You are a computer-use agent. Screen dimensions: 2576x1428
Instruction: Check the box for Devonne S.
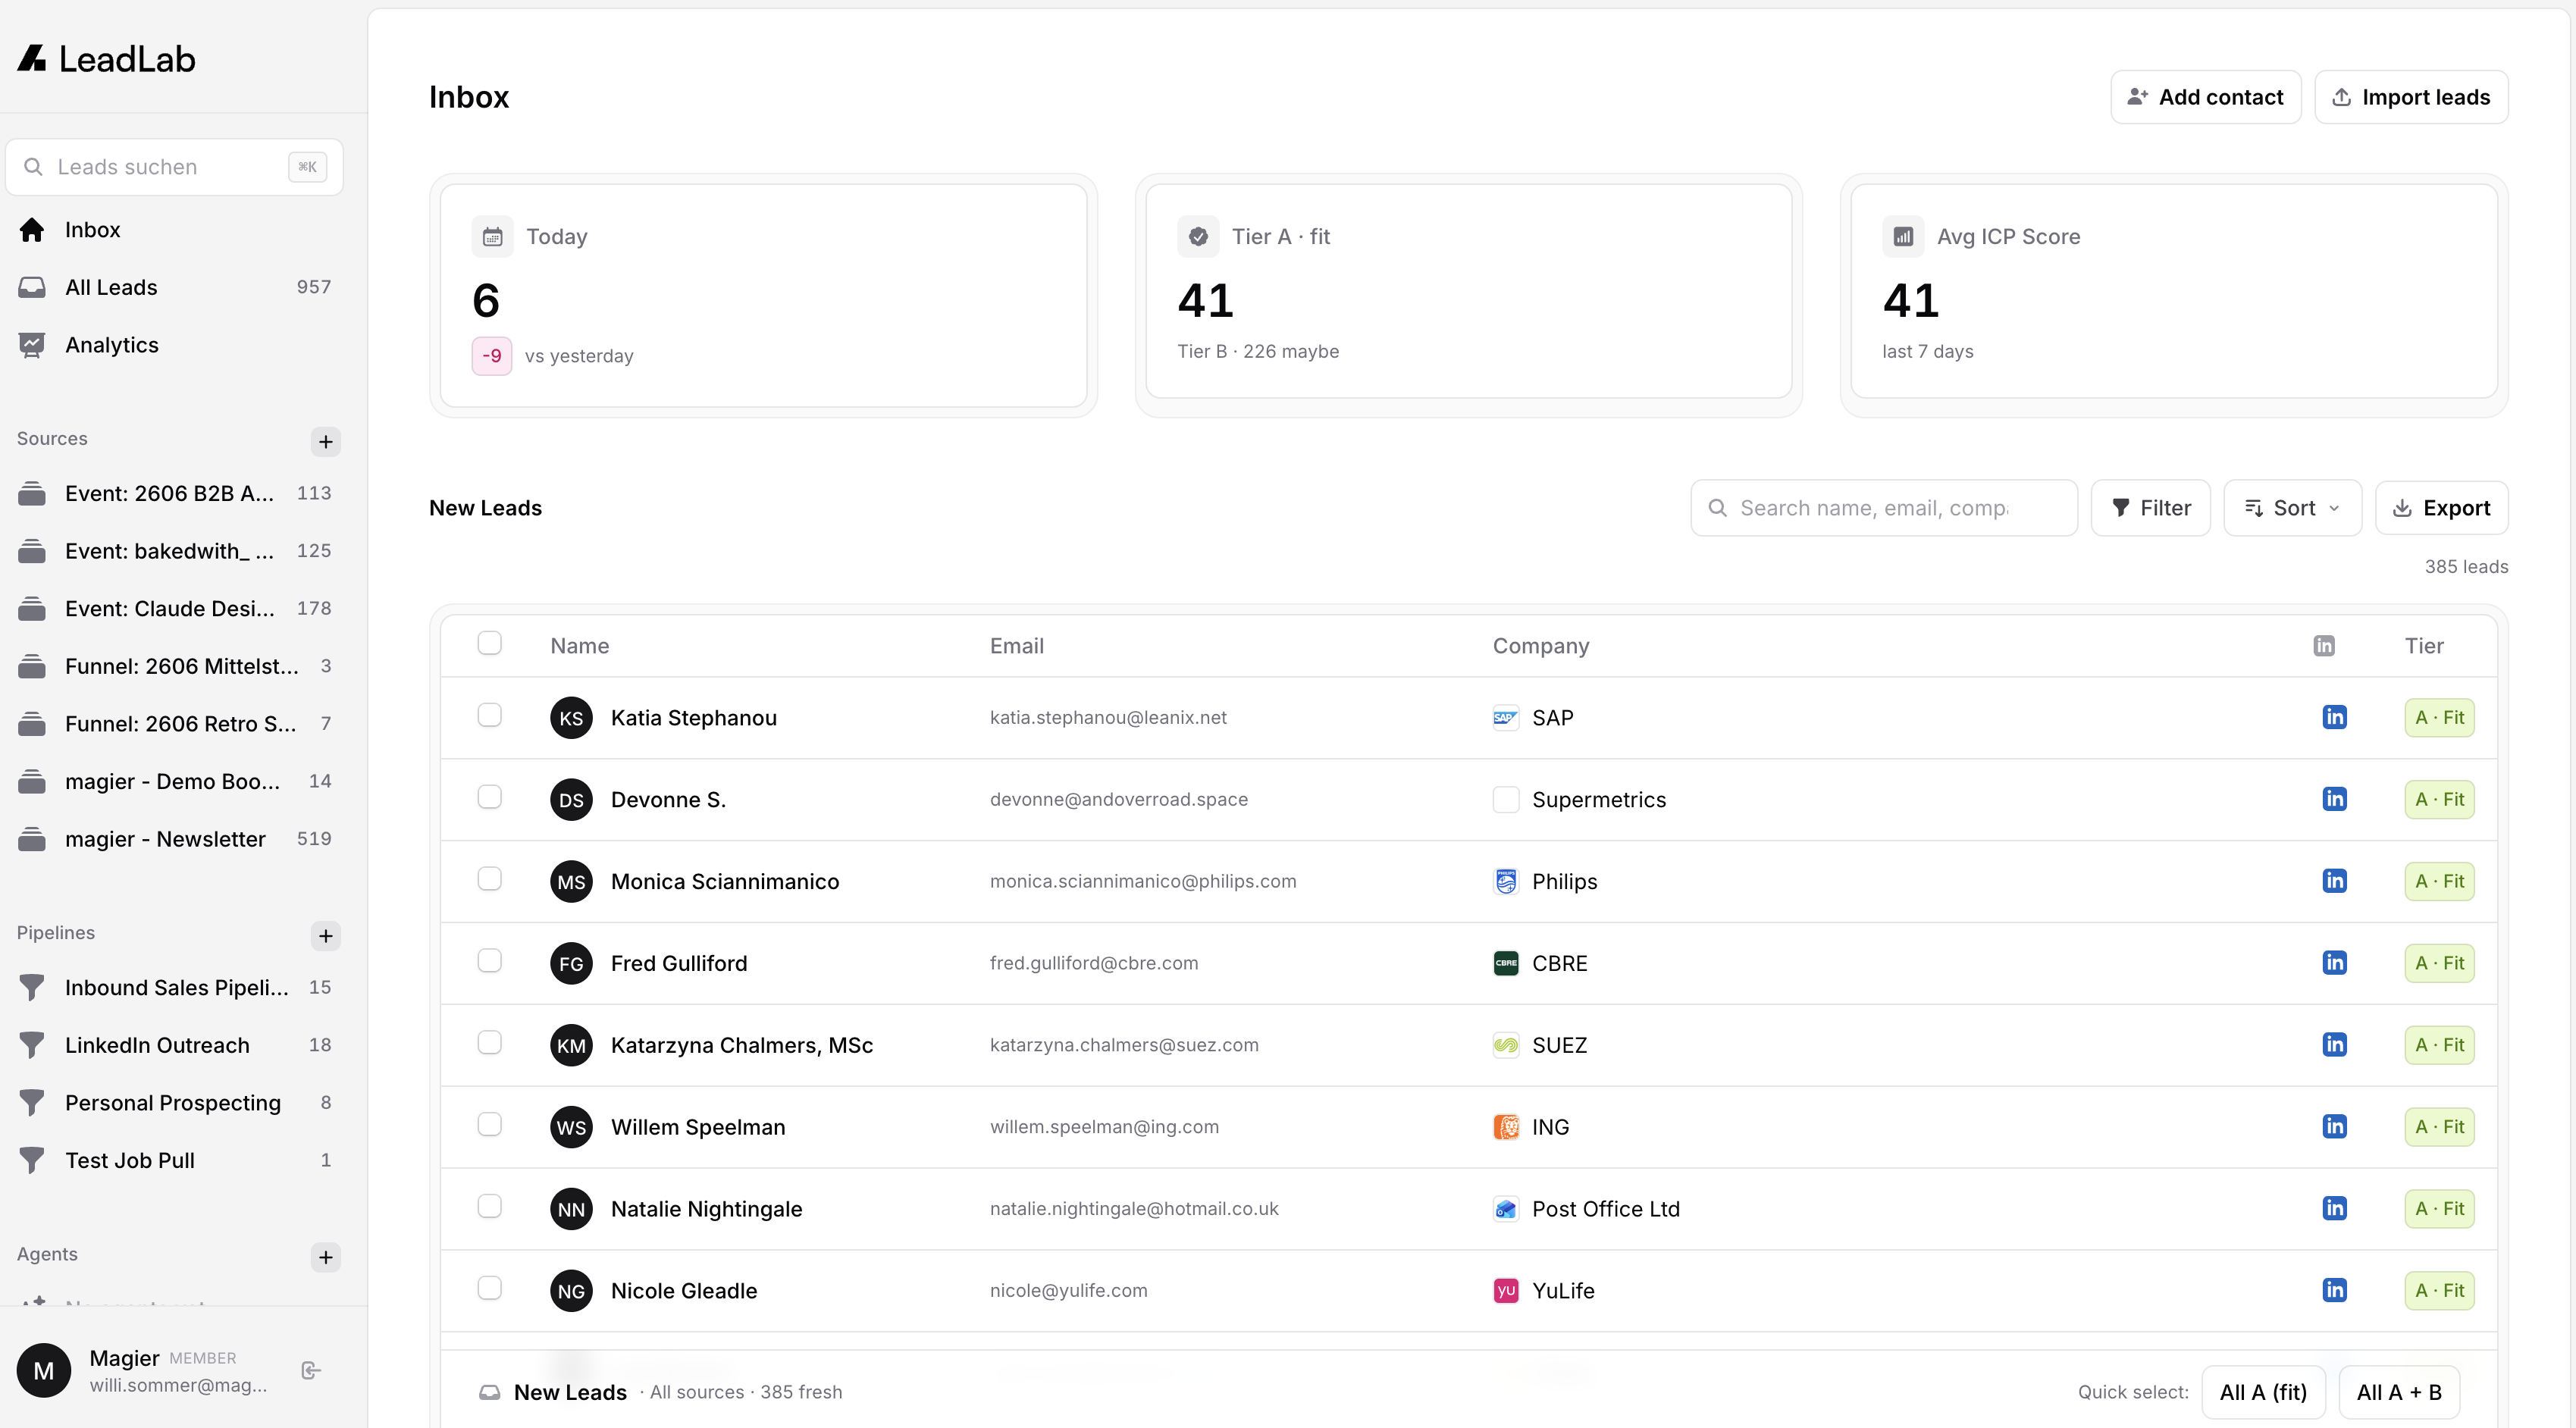tap(489, 797)
